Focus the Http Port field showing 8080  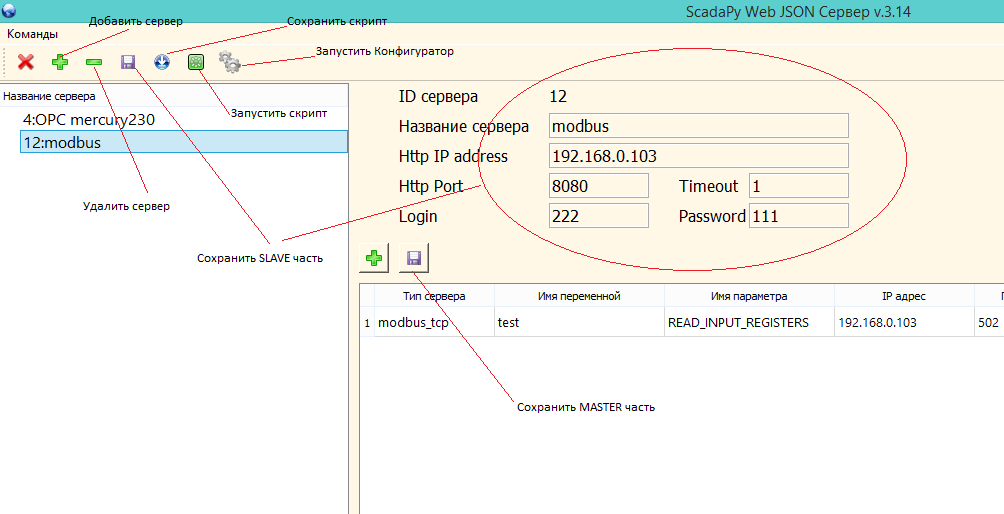(x=599, y=186)
